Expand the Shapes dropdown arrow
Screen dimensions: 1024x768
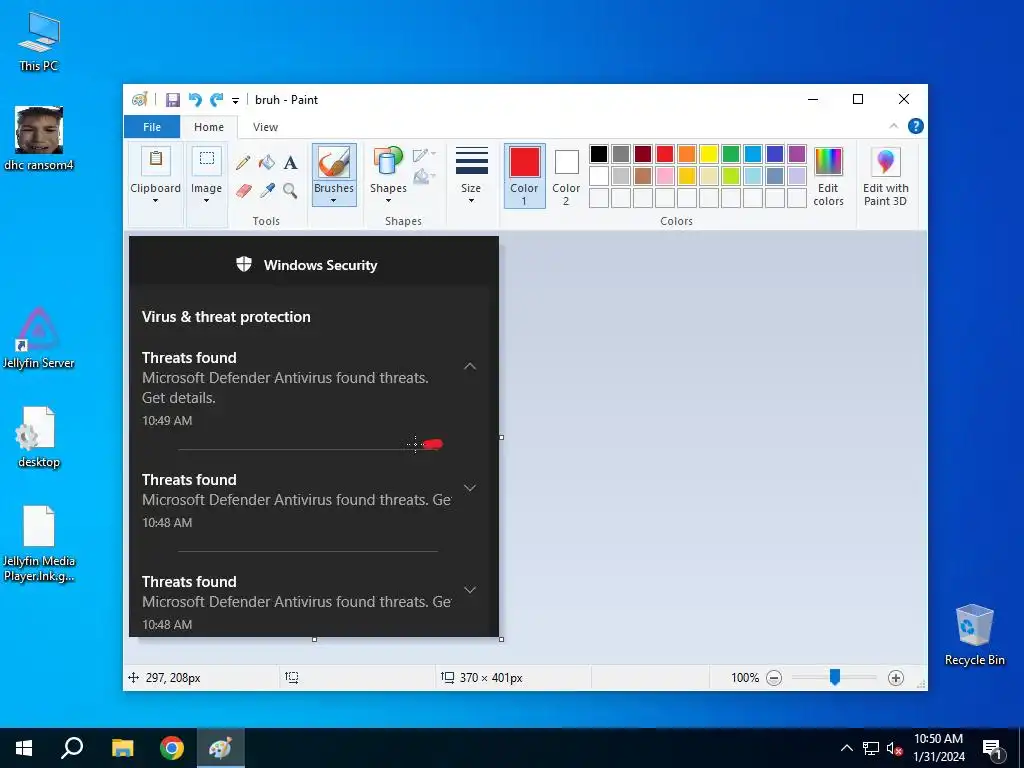point(388,200)
